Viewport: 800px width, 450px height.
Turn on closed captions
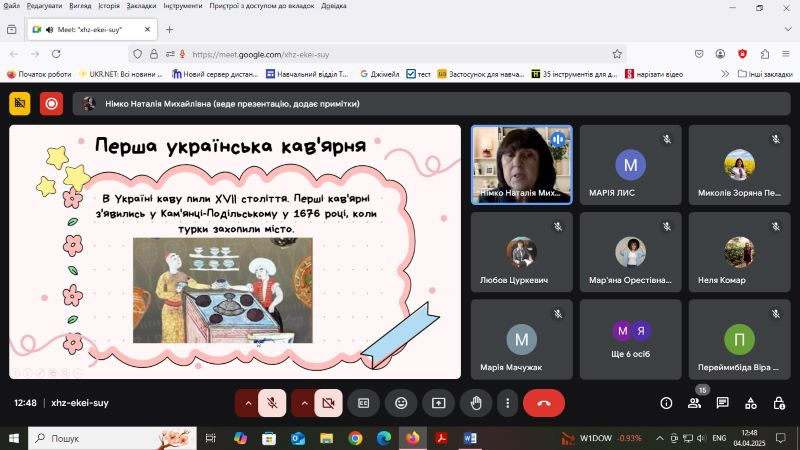pos(363,403)
